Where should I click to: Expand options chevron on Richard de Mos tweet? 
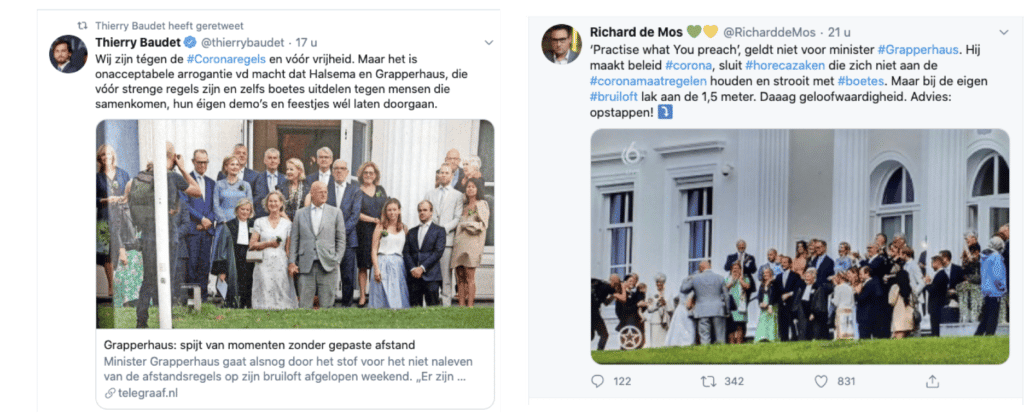[x=1003, y=32]
